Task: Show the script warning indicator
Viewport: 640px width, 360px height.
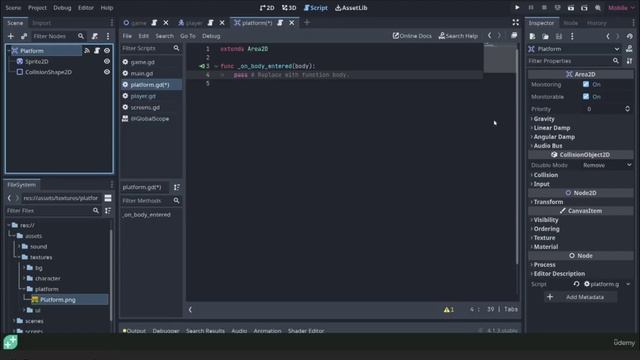Action: click(449, 309)
